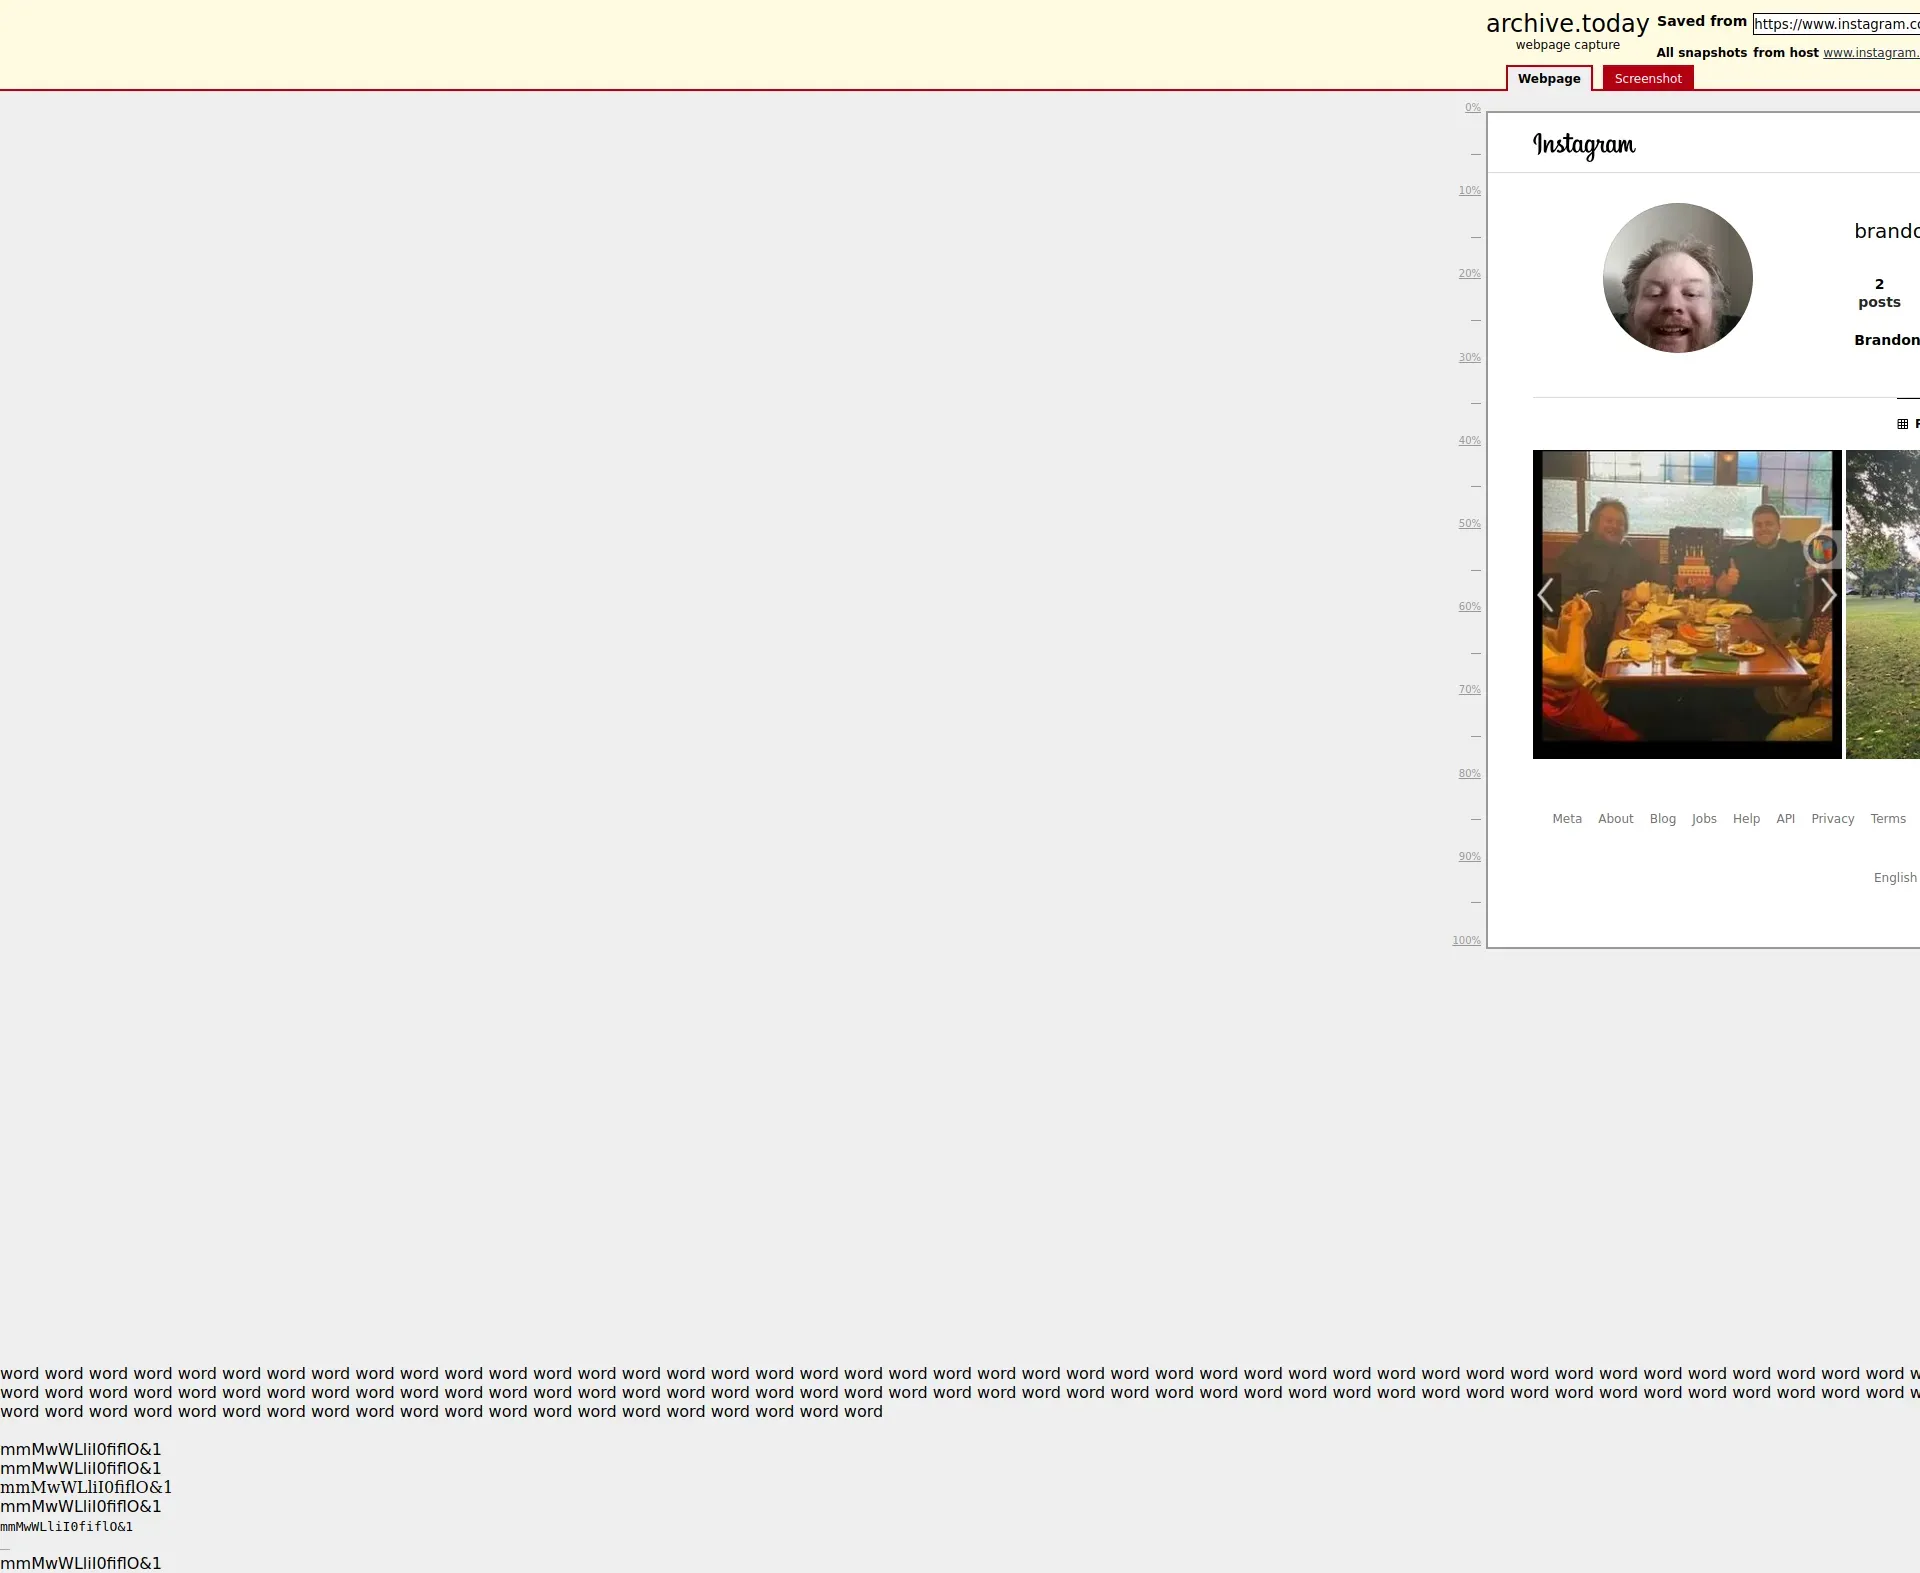
Task: Open the Blog footer link
Action: pos(1662,819)
